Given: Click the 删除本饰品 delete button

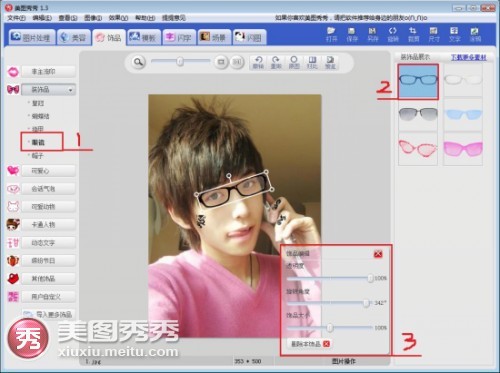Looking at the screenshot, I should 309,344.
